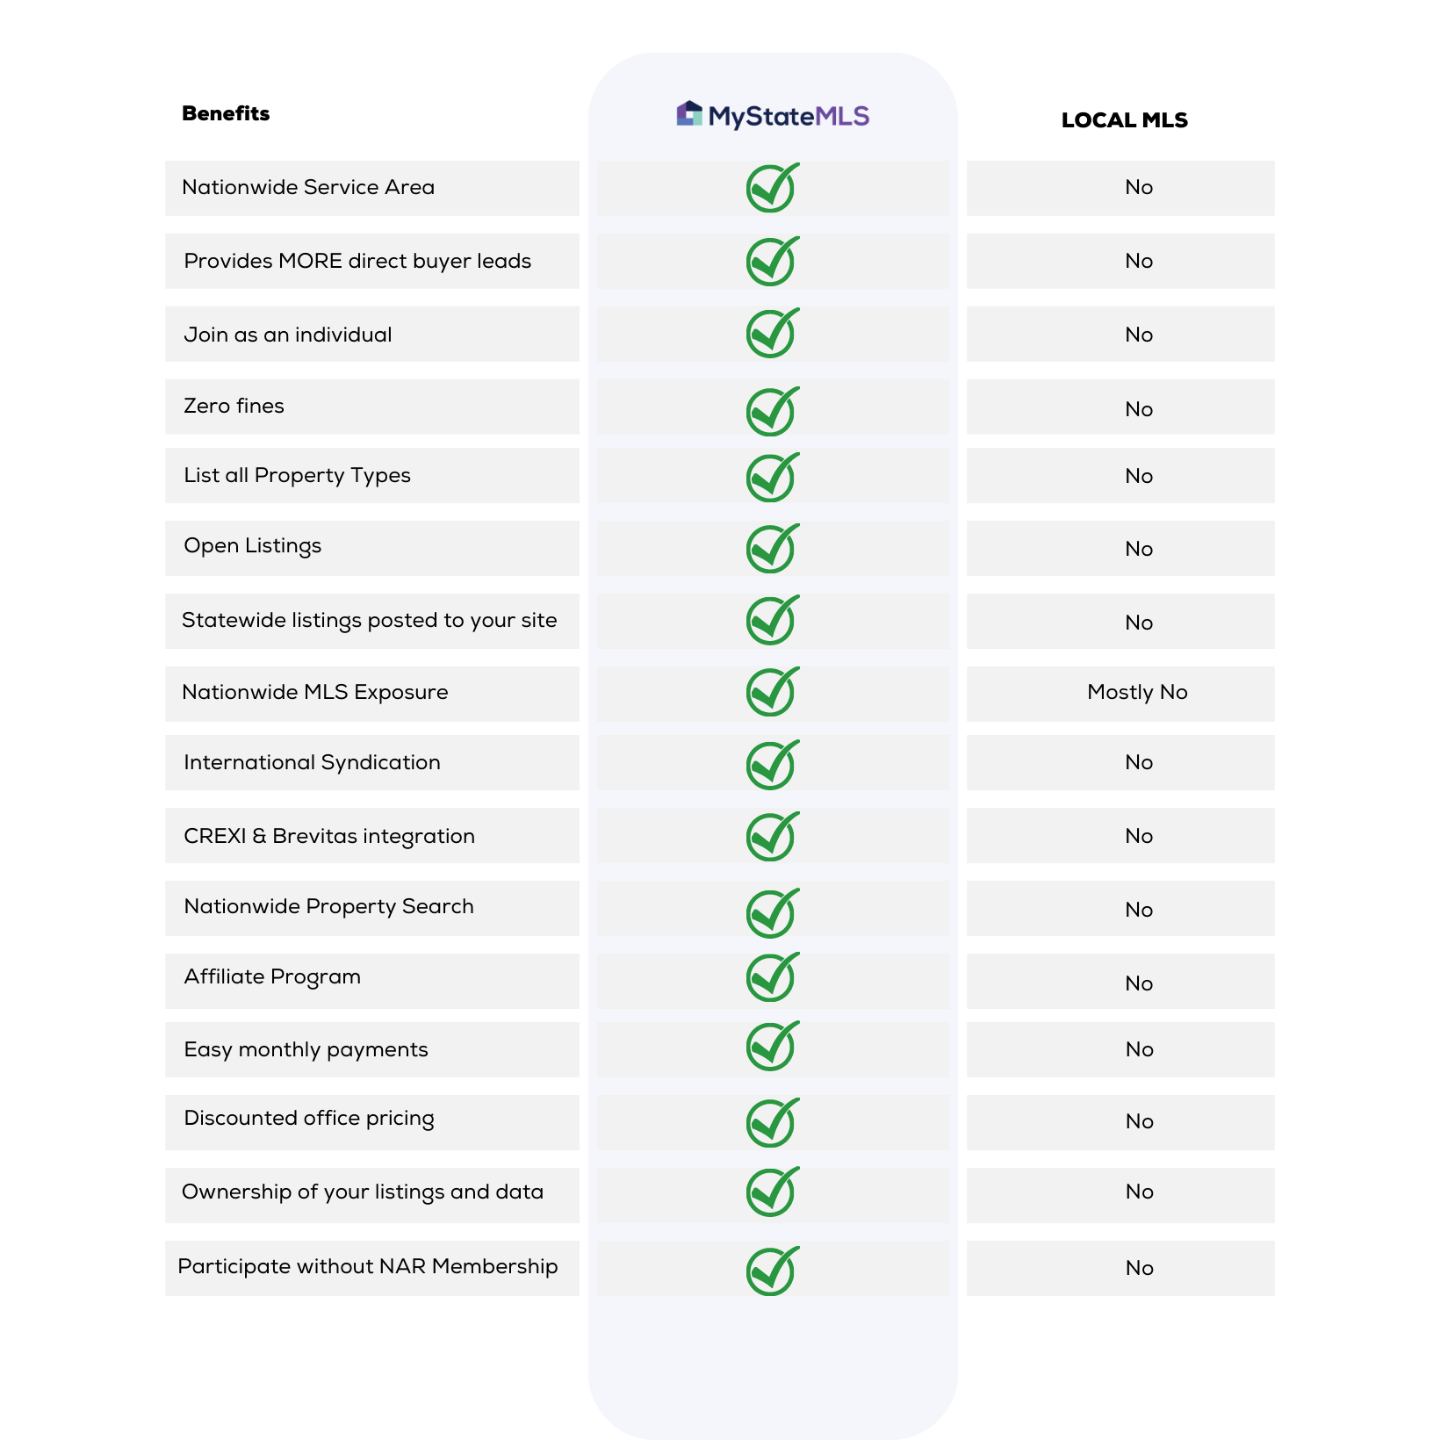Click the Benefits column header

click(x=226, y=114)
